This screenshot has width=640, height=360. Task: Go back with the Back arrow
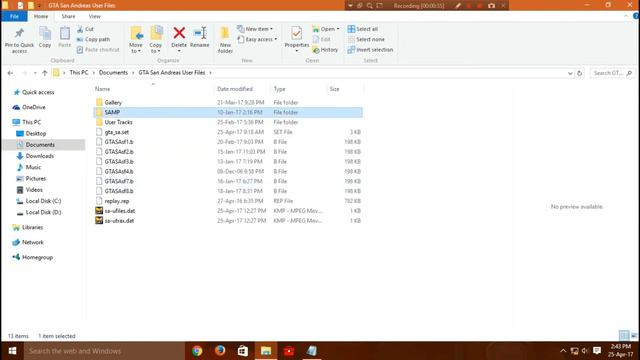tap(10, 73)
